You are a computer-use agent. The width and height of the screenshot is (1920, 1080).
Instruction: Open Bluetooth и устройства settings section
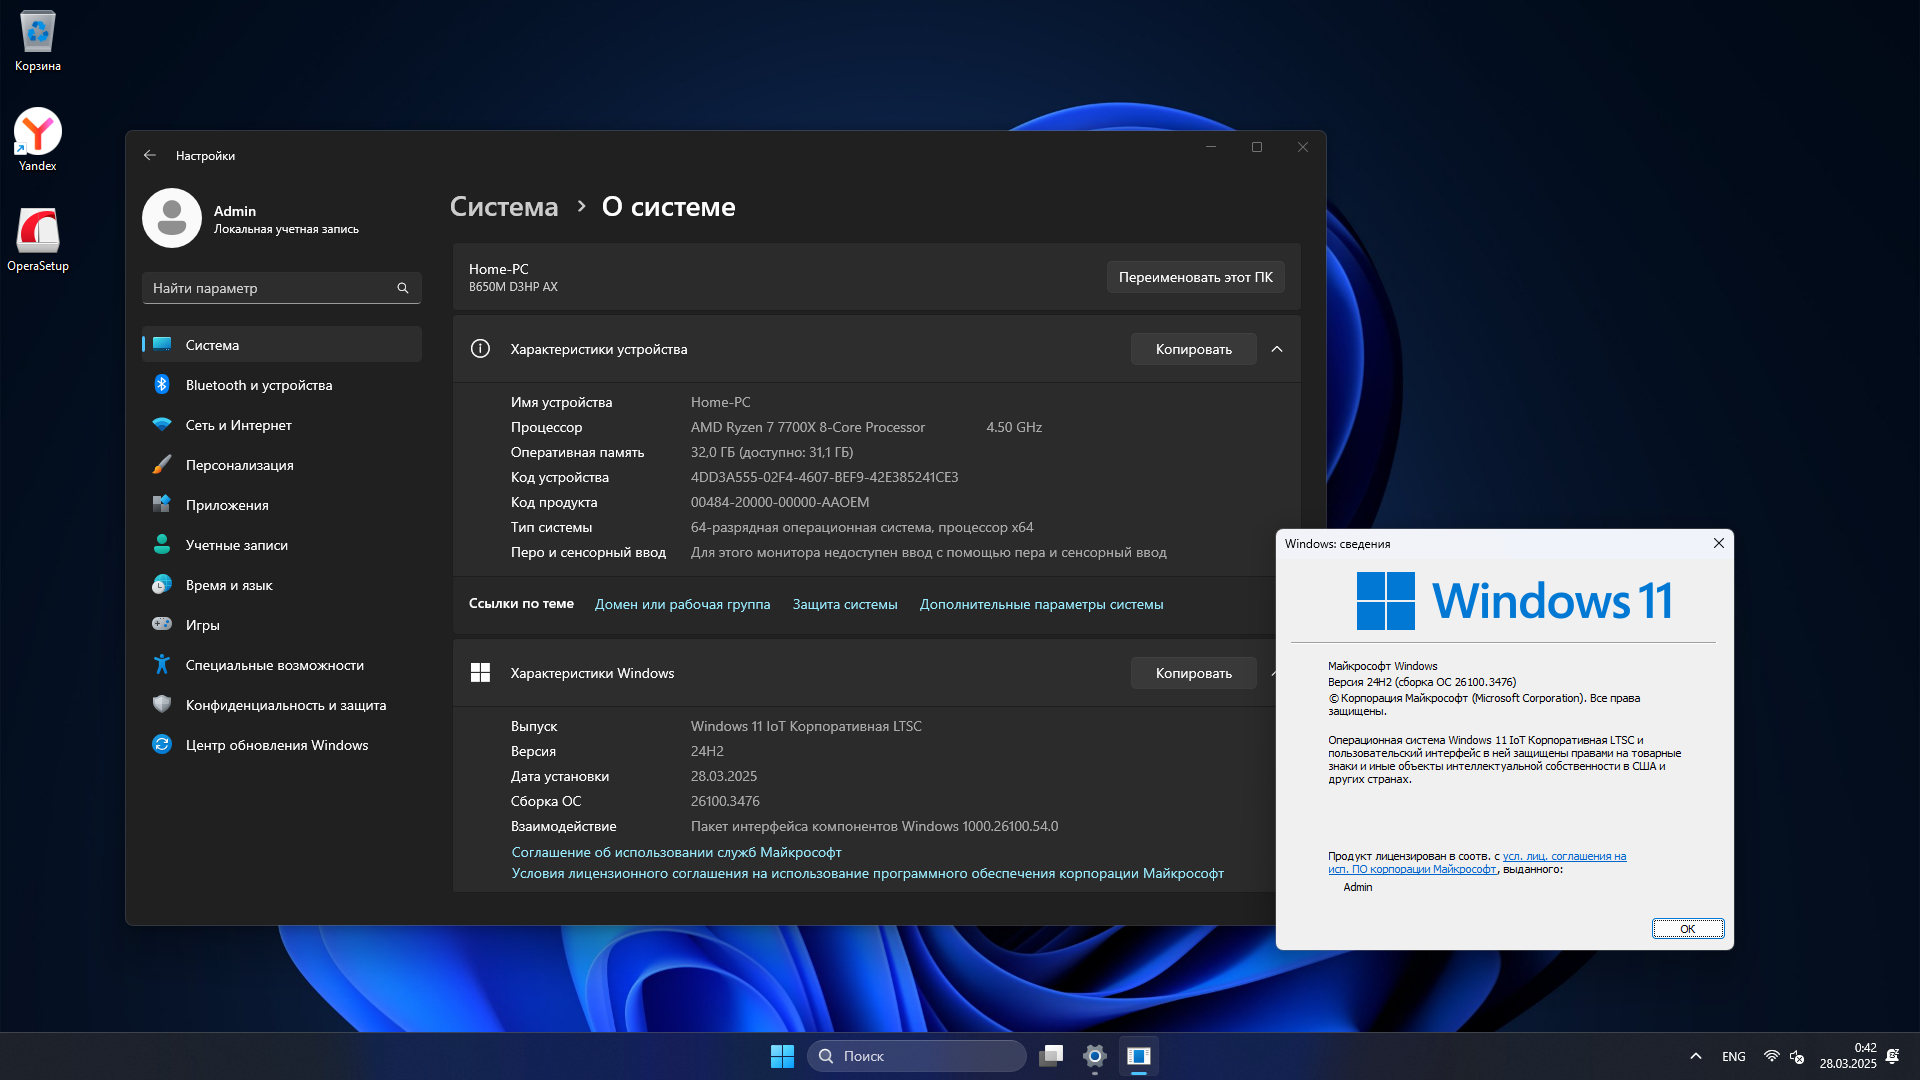(258, 385)
